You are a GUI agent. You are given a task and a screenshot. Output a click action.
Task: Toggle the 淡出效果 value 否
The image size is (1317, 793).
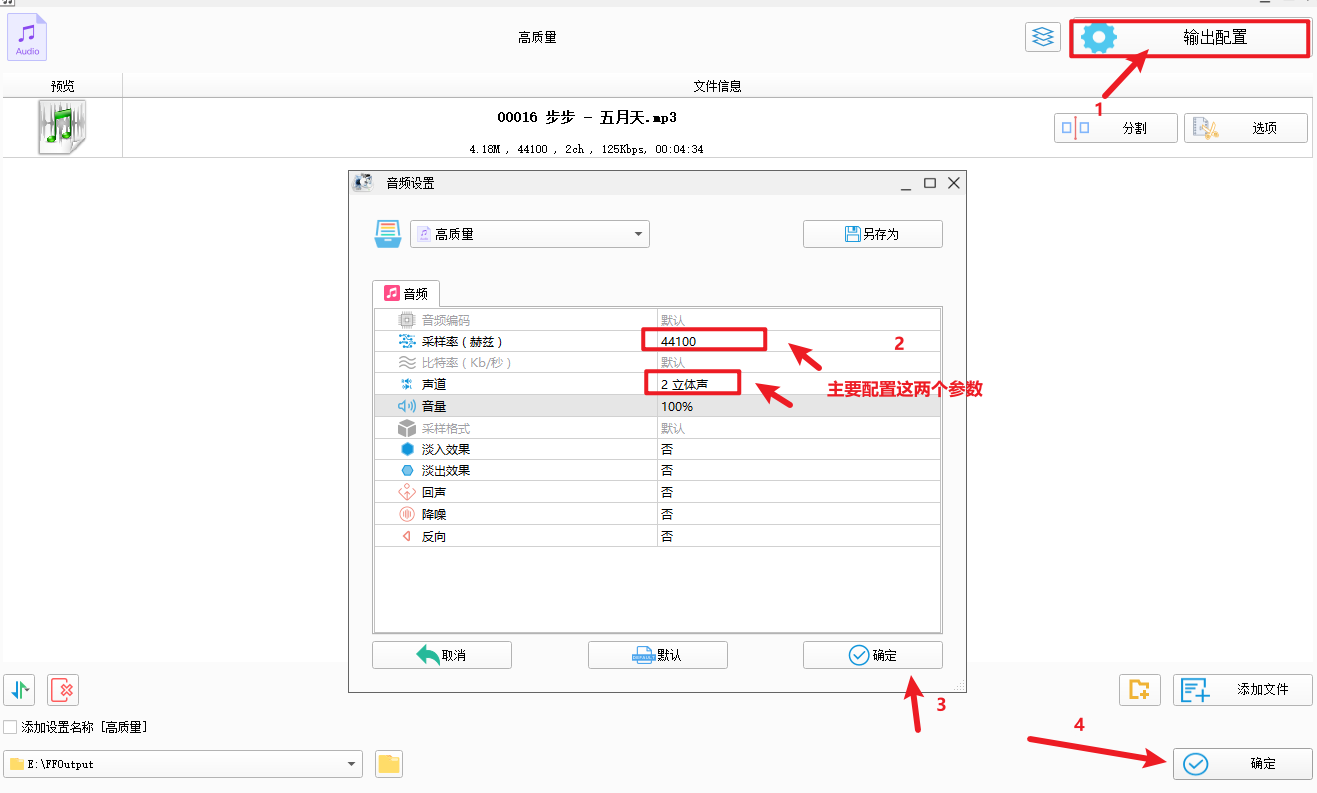click(667, 470)
